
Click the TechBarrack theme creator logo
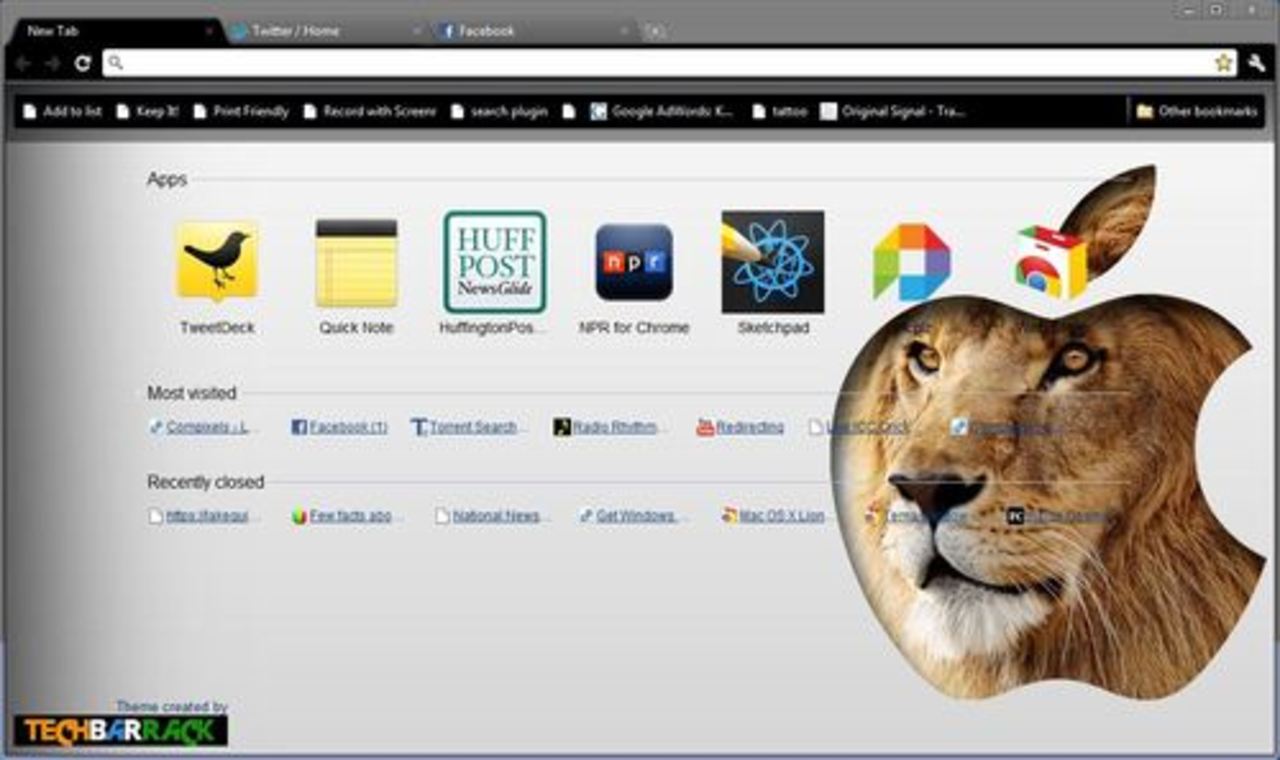[121, 730]
